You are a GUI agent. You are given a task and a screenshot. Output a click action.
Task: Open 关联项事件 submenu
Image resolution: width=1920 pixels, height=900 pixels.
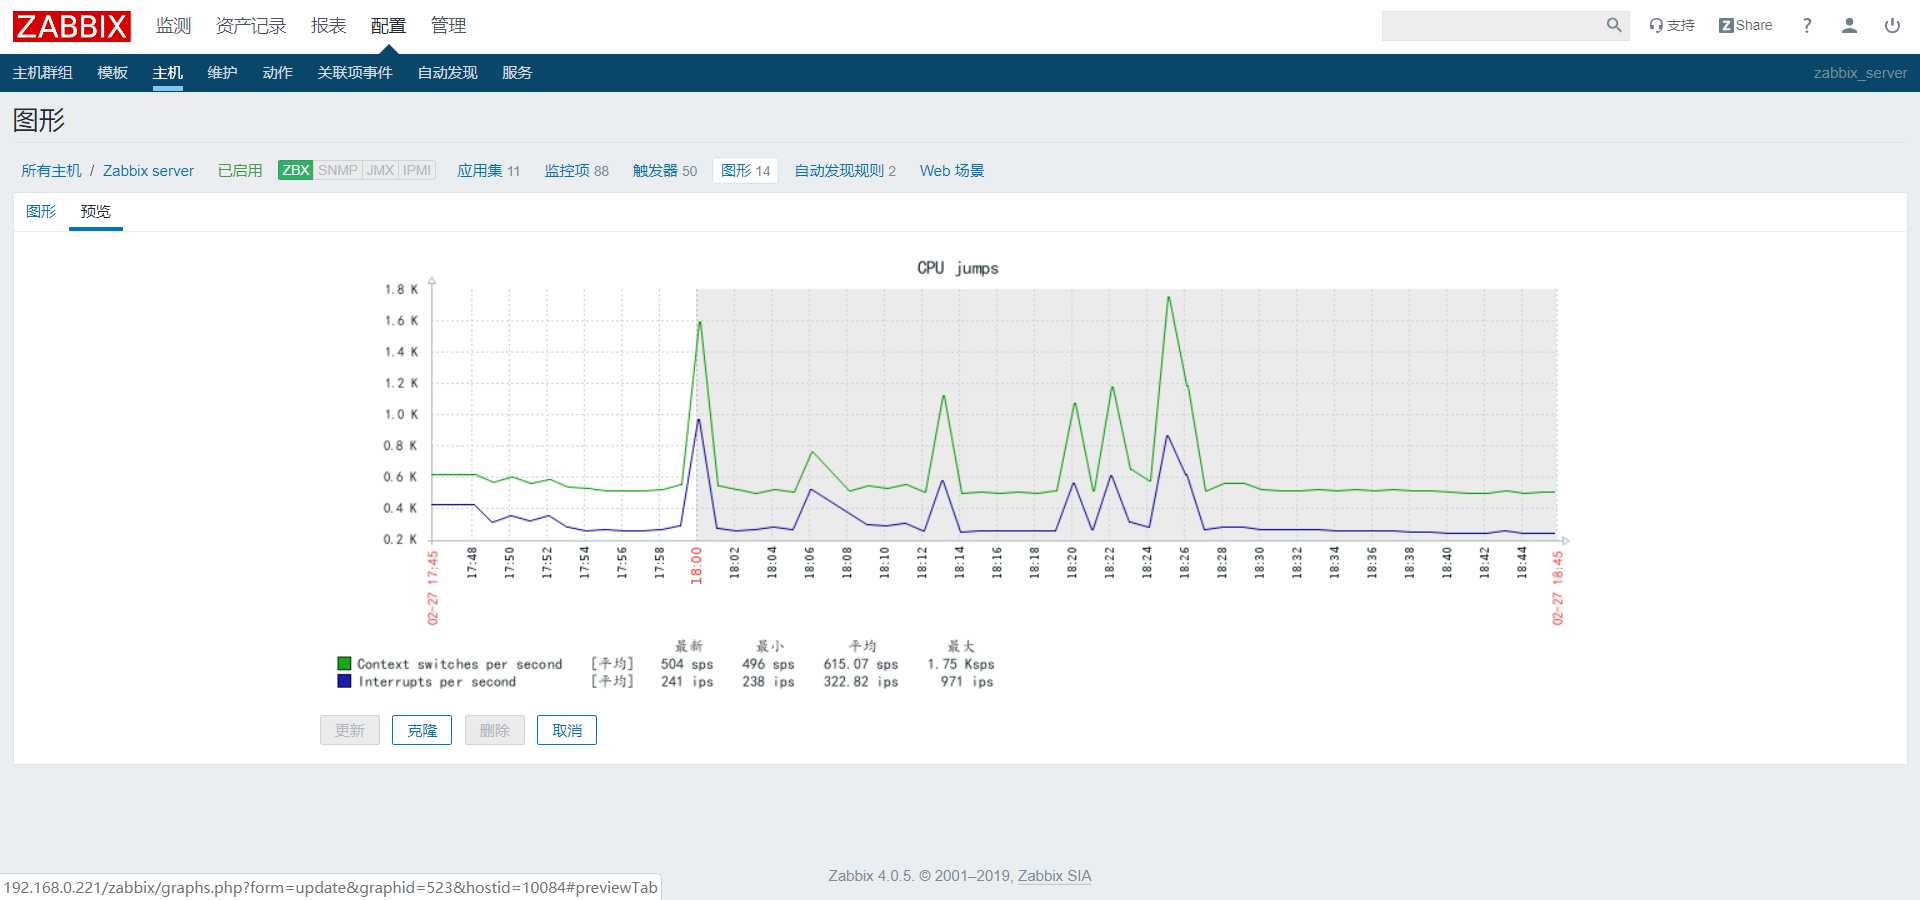click(x=354, y=73)
